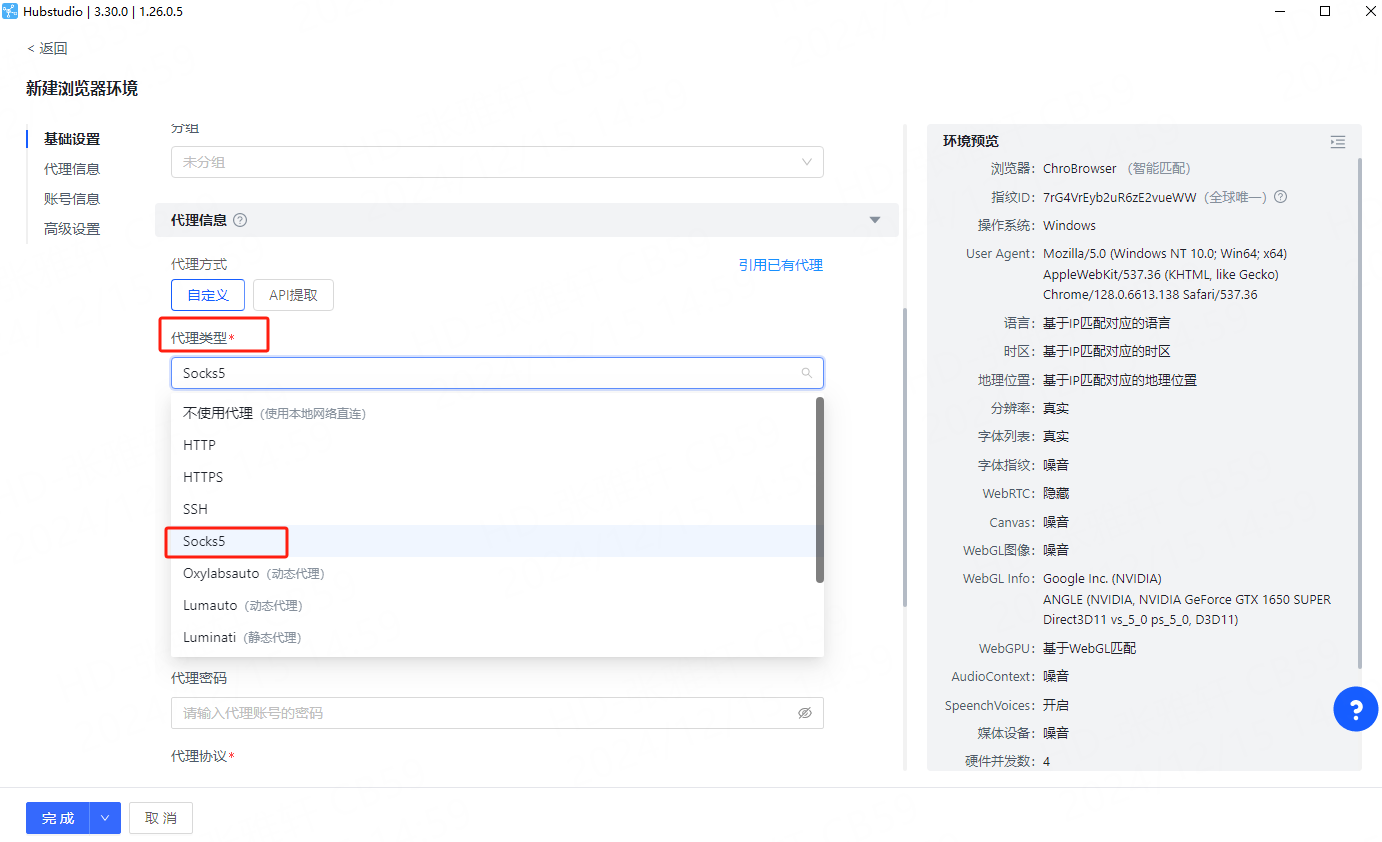Select HTTPS in the proxy type list
The height and width of the screenshot is (842, 1382).
pos(203,477)
